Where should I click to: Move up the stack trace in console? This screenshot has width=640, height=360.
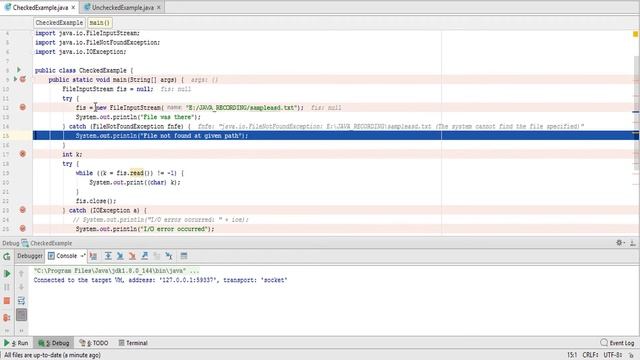(x=21, y=273)
